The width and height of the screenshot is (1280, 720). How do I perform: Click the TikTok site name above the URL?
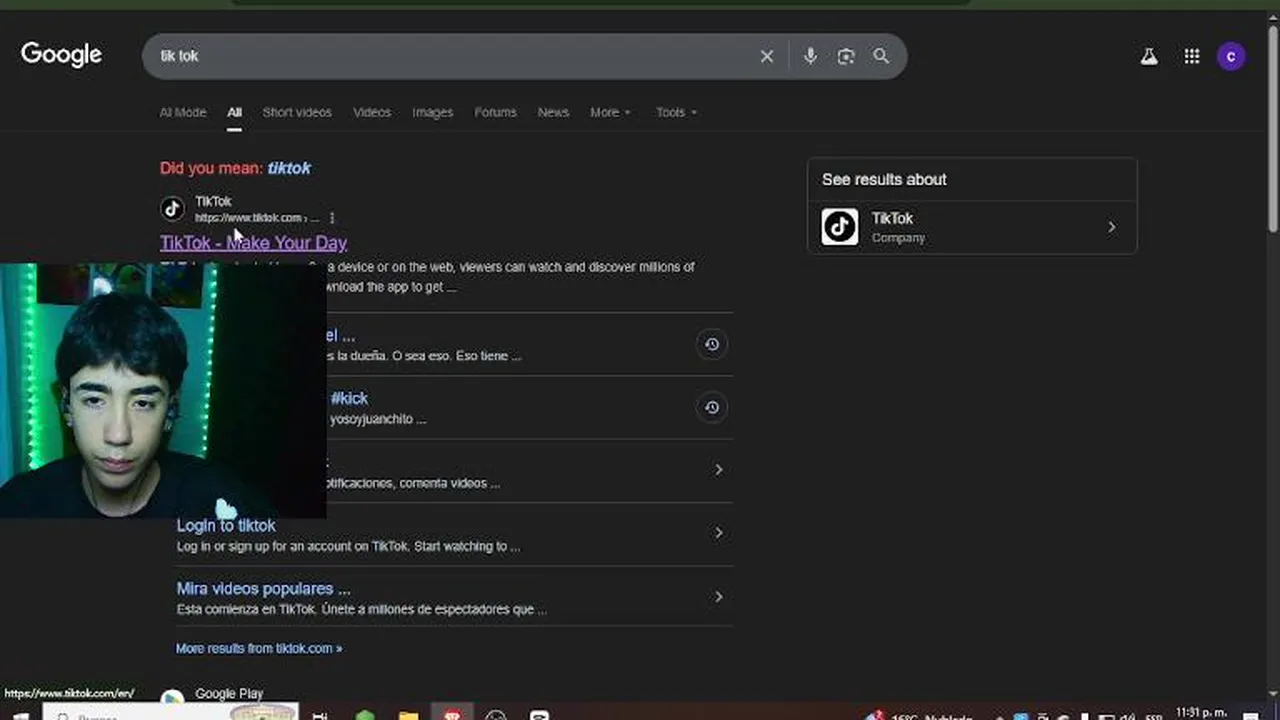pyautogui.click(x=213, y=201)
